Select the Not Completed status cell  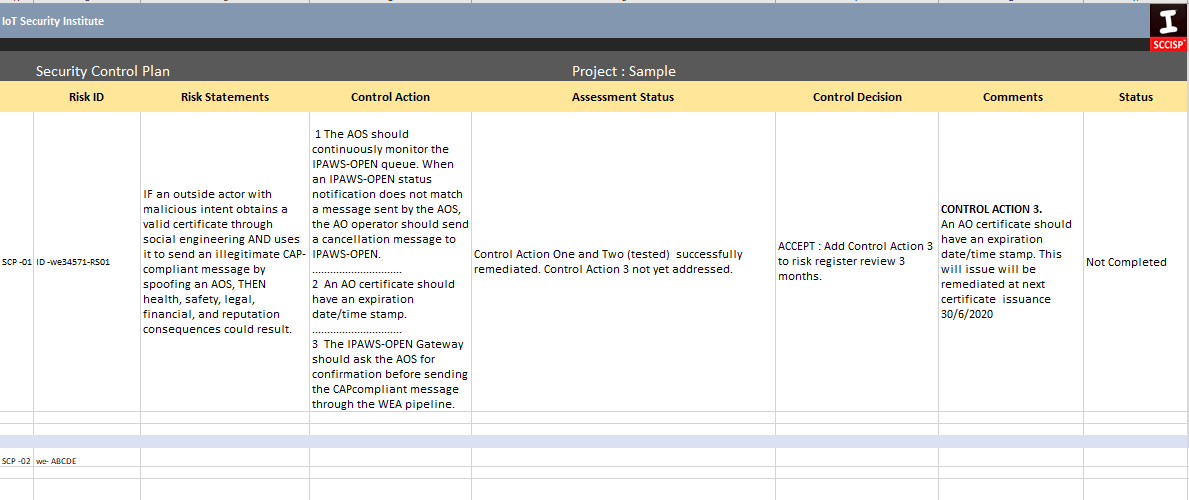click(x=1136, y=262)
